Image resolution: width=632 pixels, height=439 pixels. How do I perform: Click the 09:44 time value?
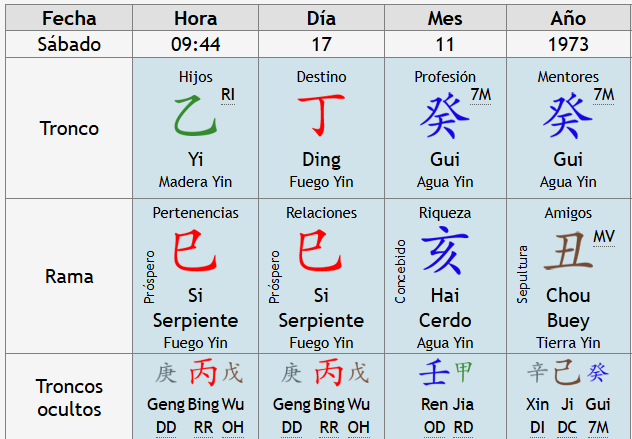195,45
